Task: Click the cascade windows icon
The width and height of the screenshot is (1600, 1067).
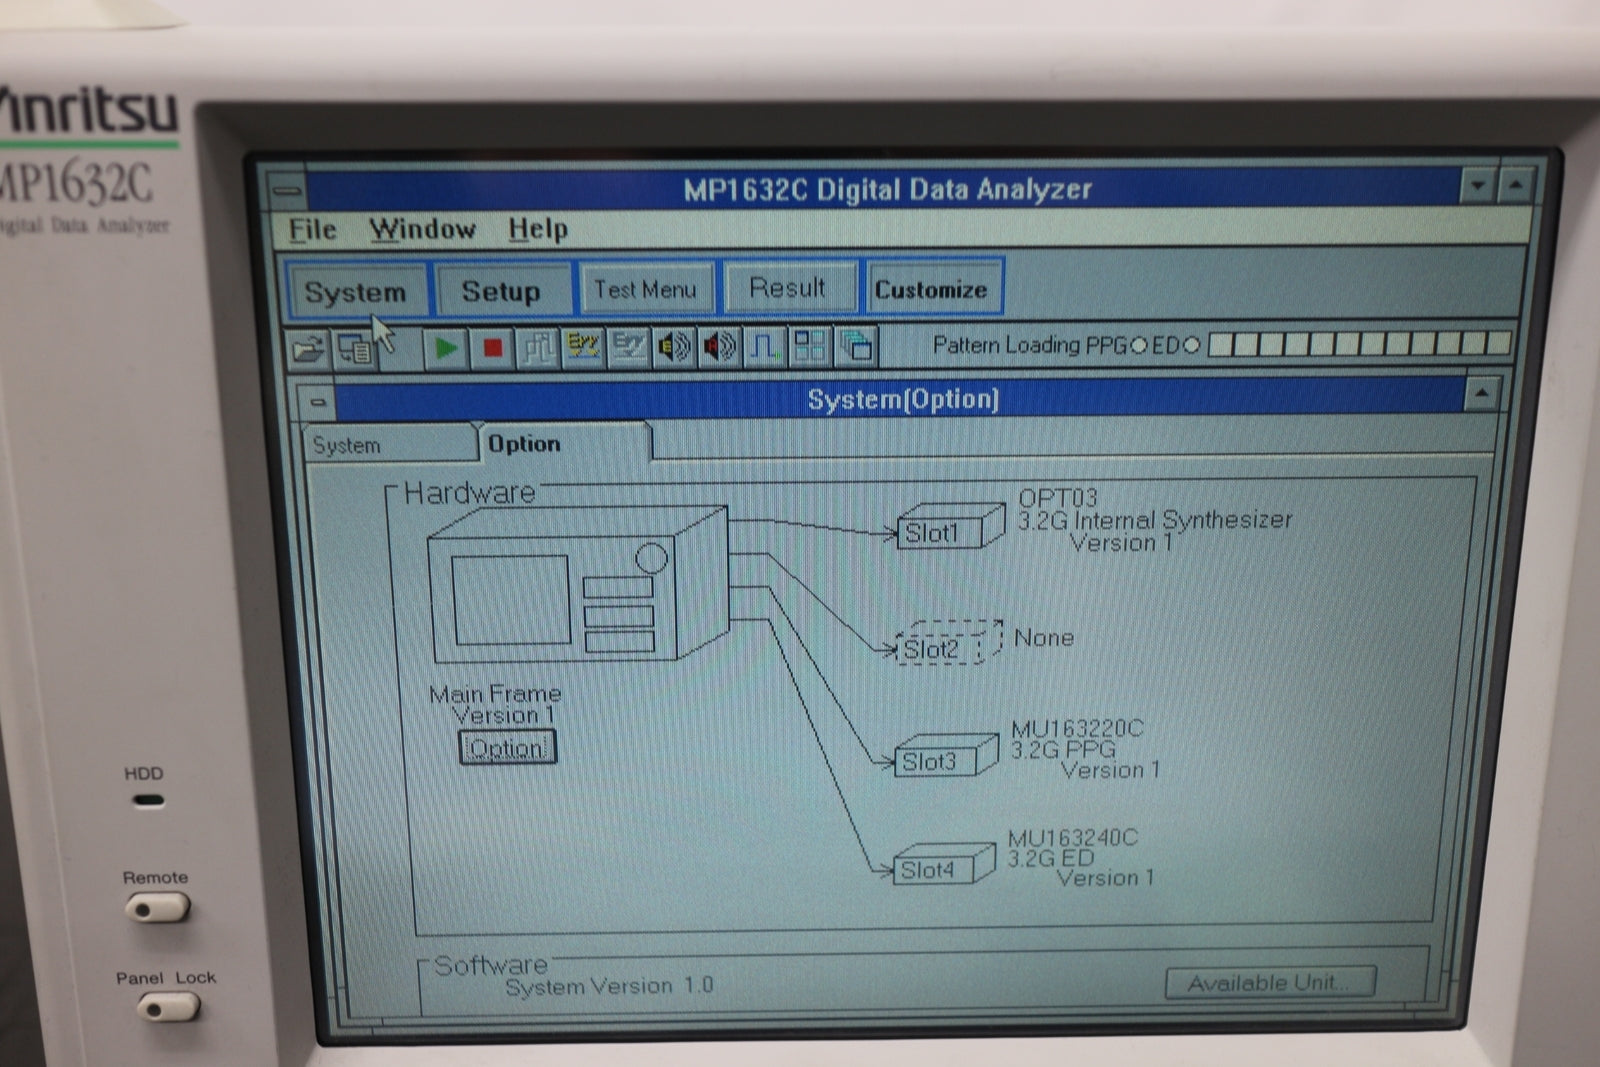Action: tap(856, 348)
